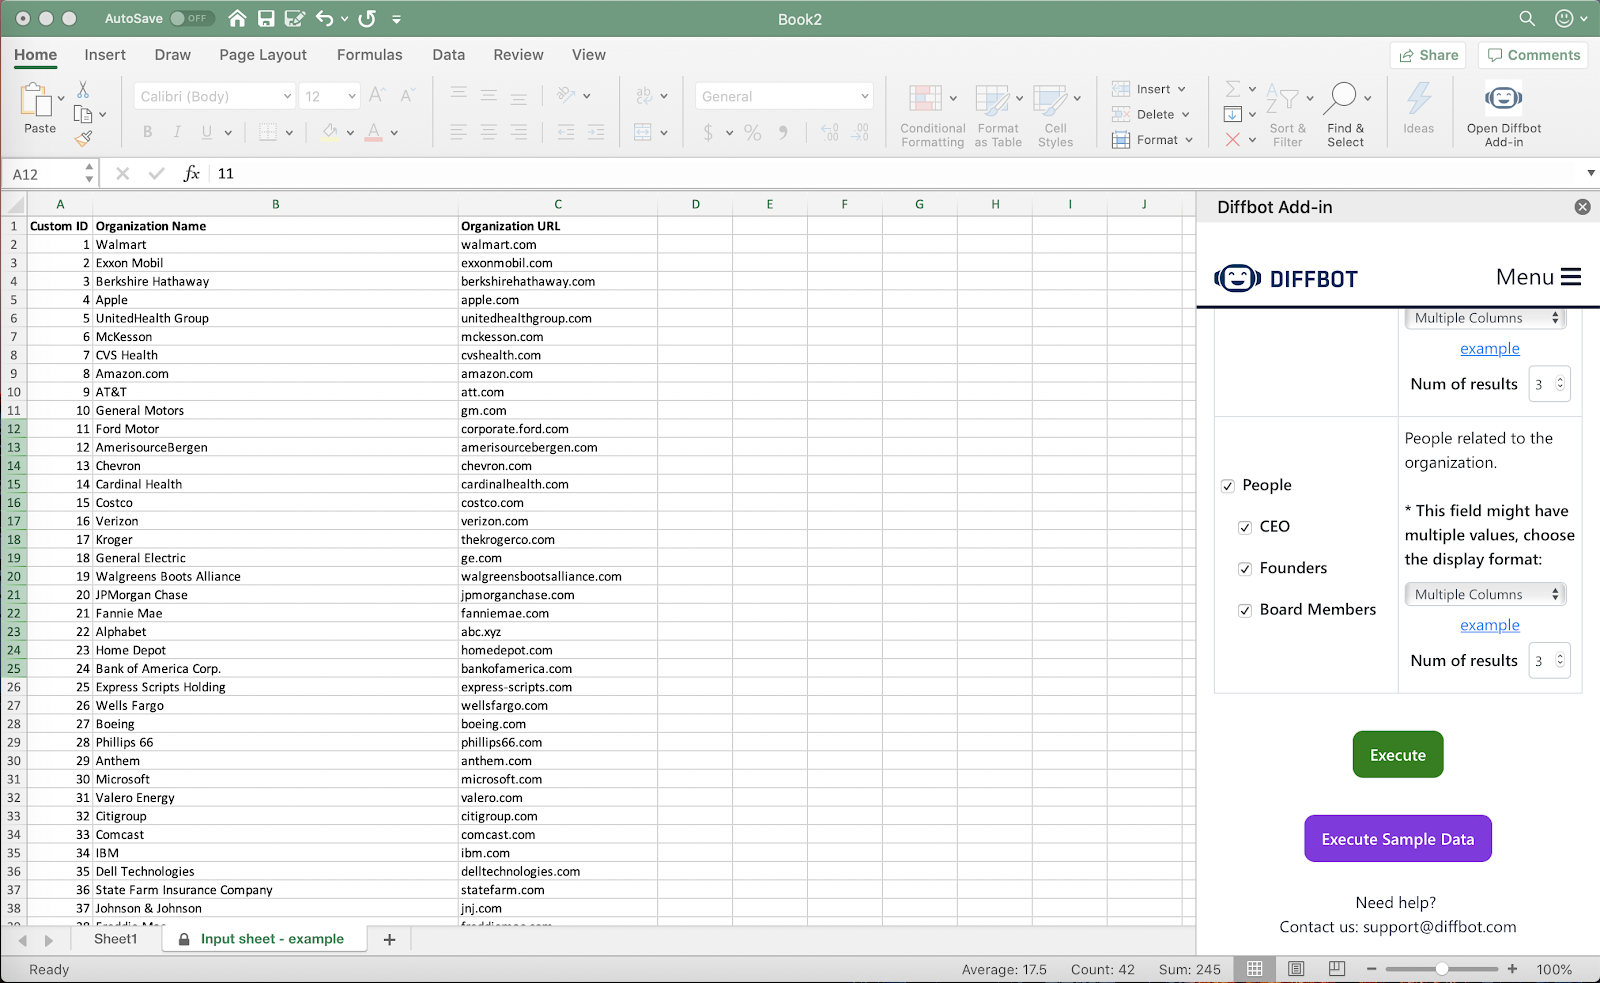The width and height of the screenshot is (1600, 983).
Task: Switch to Normal view icon in status bar
Action: tap(1255, 969)
